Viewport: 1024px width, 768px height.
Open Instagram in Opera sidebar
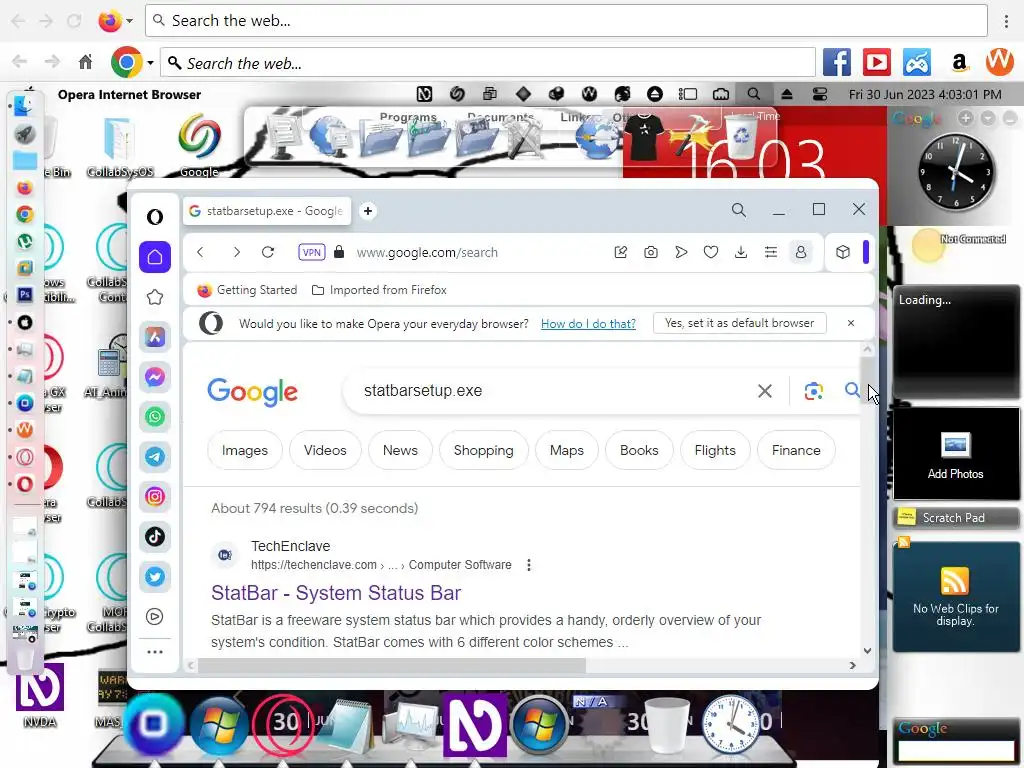[155, 497]
